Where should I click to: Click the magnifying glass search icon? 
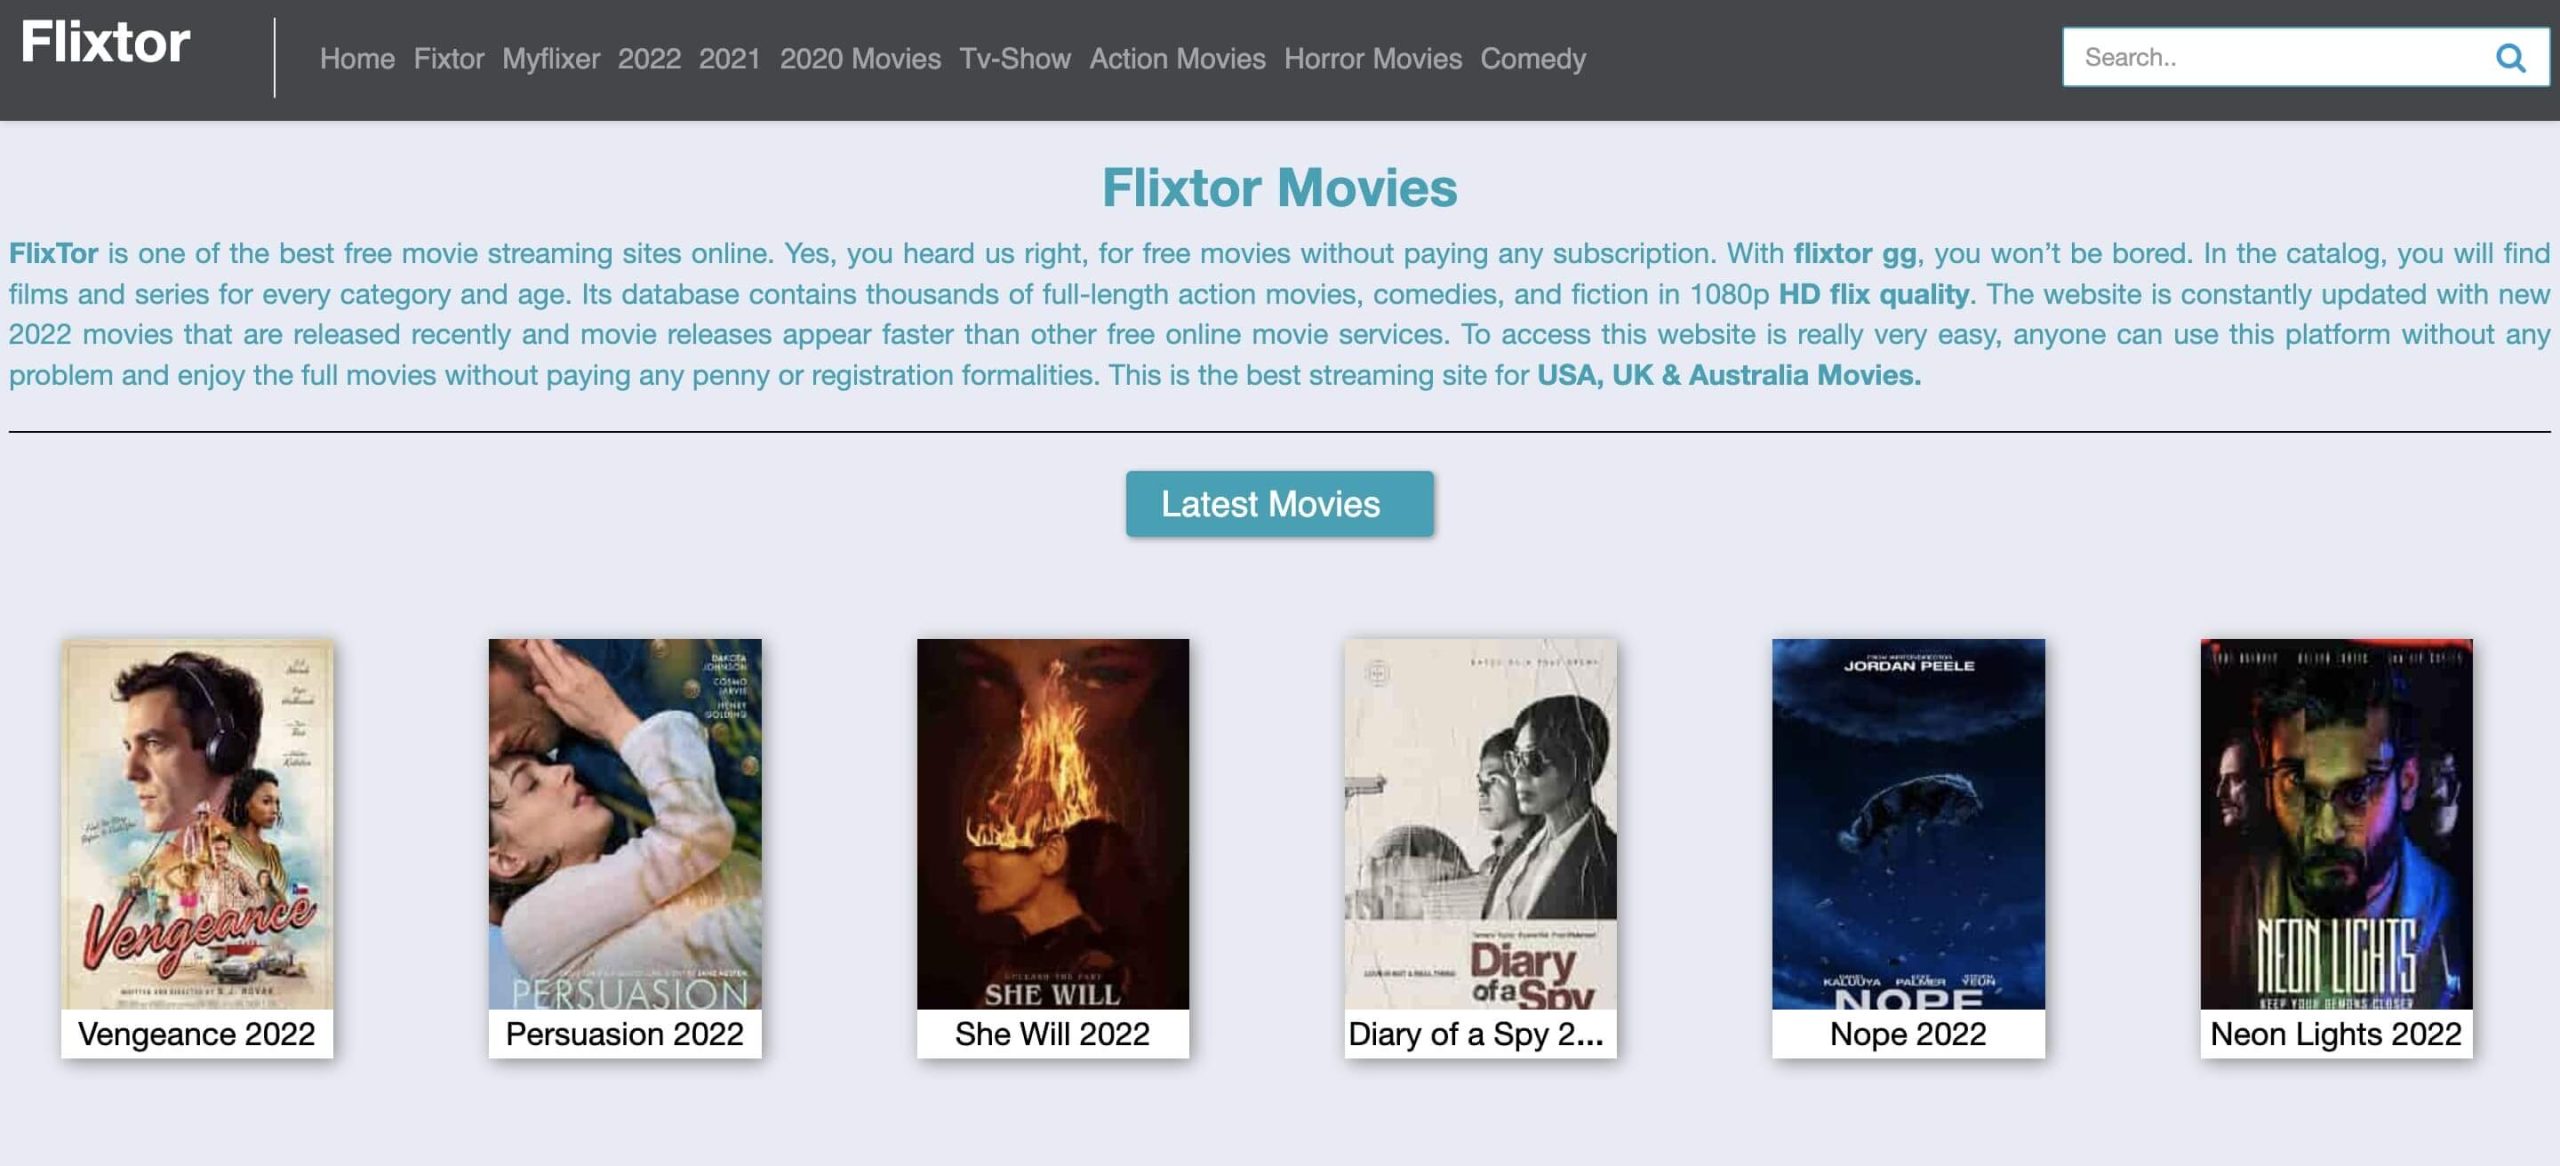(2510, 58)
